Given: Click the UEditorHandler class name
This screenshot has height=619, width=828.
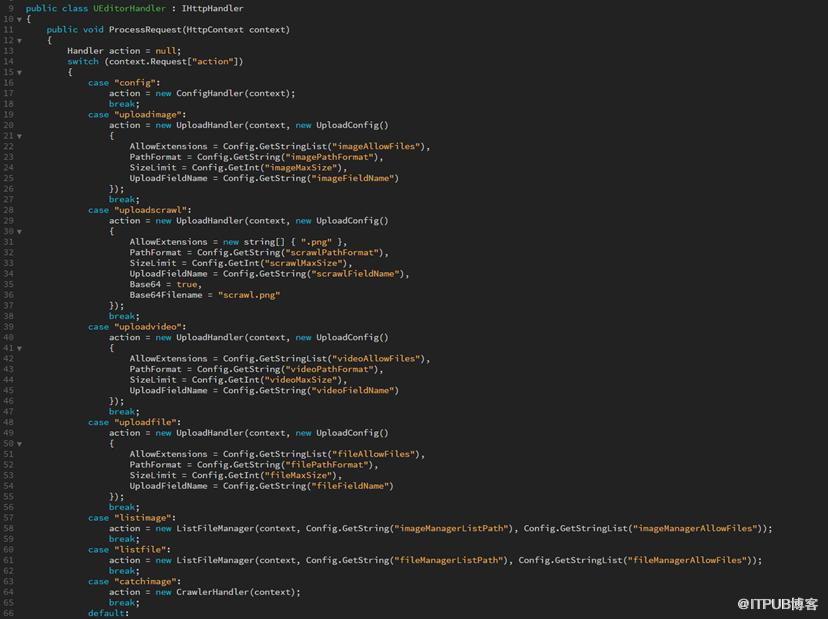Looking at the screenshot, I should pos(129,8).
